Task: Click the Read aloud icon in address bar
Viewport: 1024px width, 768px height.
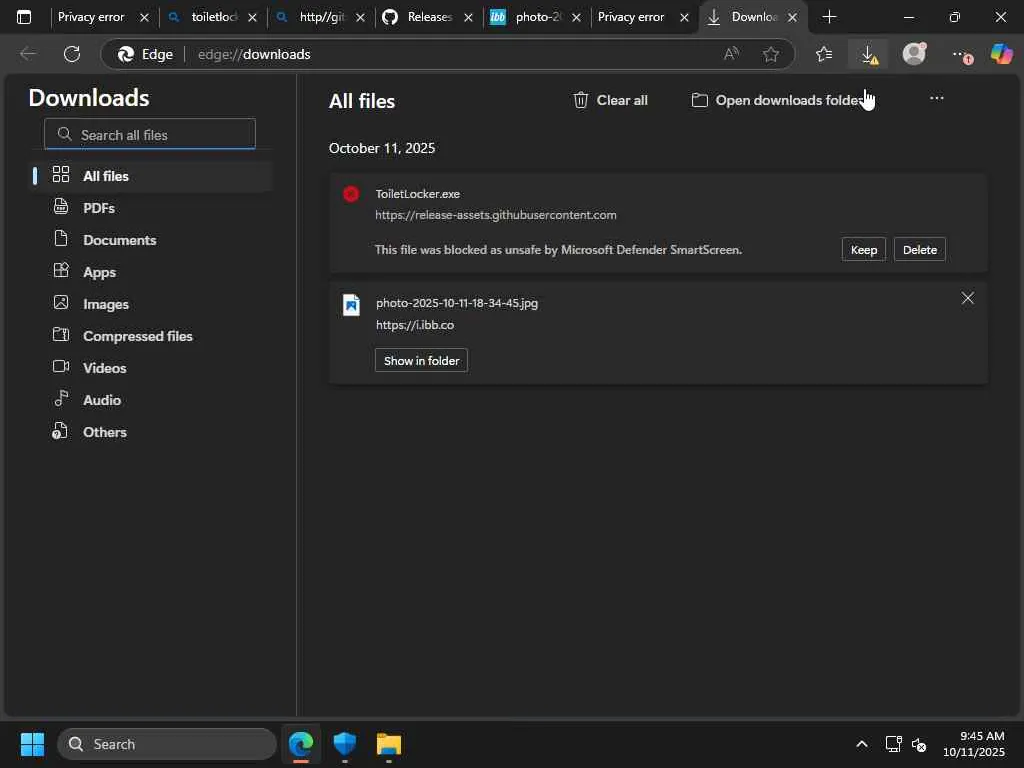Action: coord(731,54)
